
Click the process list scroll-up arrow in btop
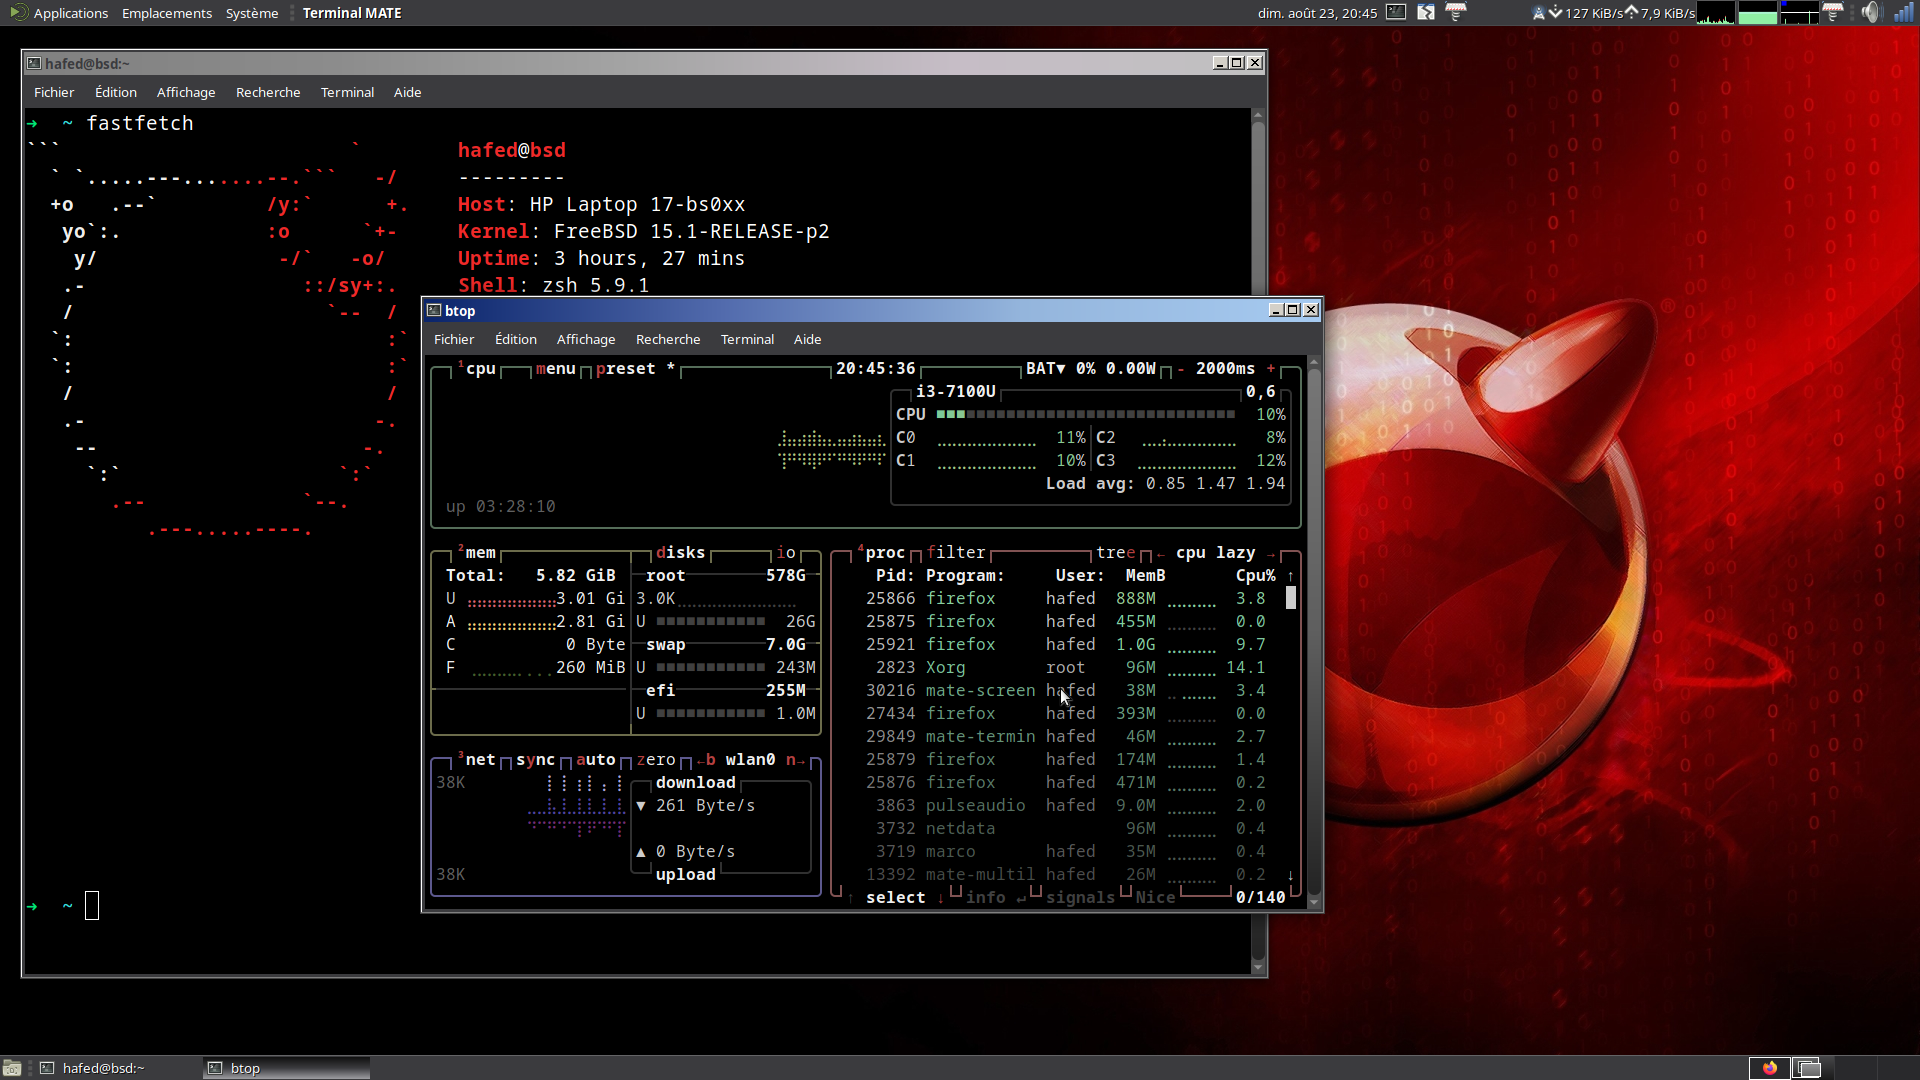(x=1291, y=576)
